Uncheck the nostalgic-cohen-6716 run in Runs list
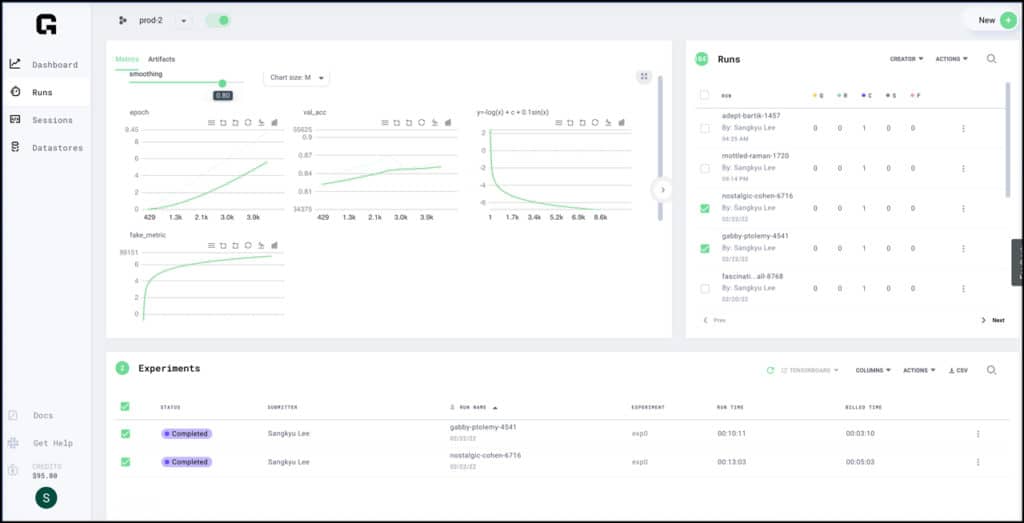This screenshot has width=1024, height=523. point(705,208)
